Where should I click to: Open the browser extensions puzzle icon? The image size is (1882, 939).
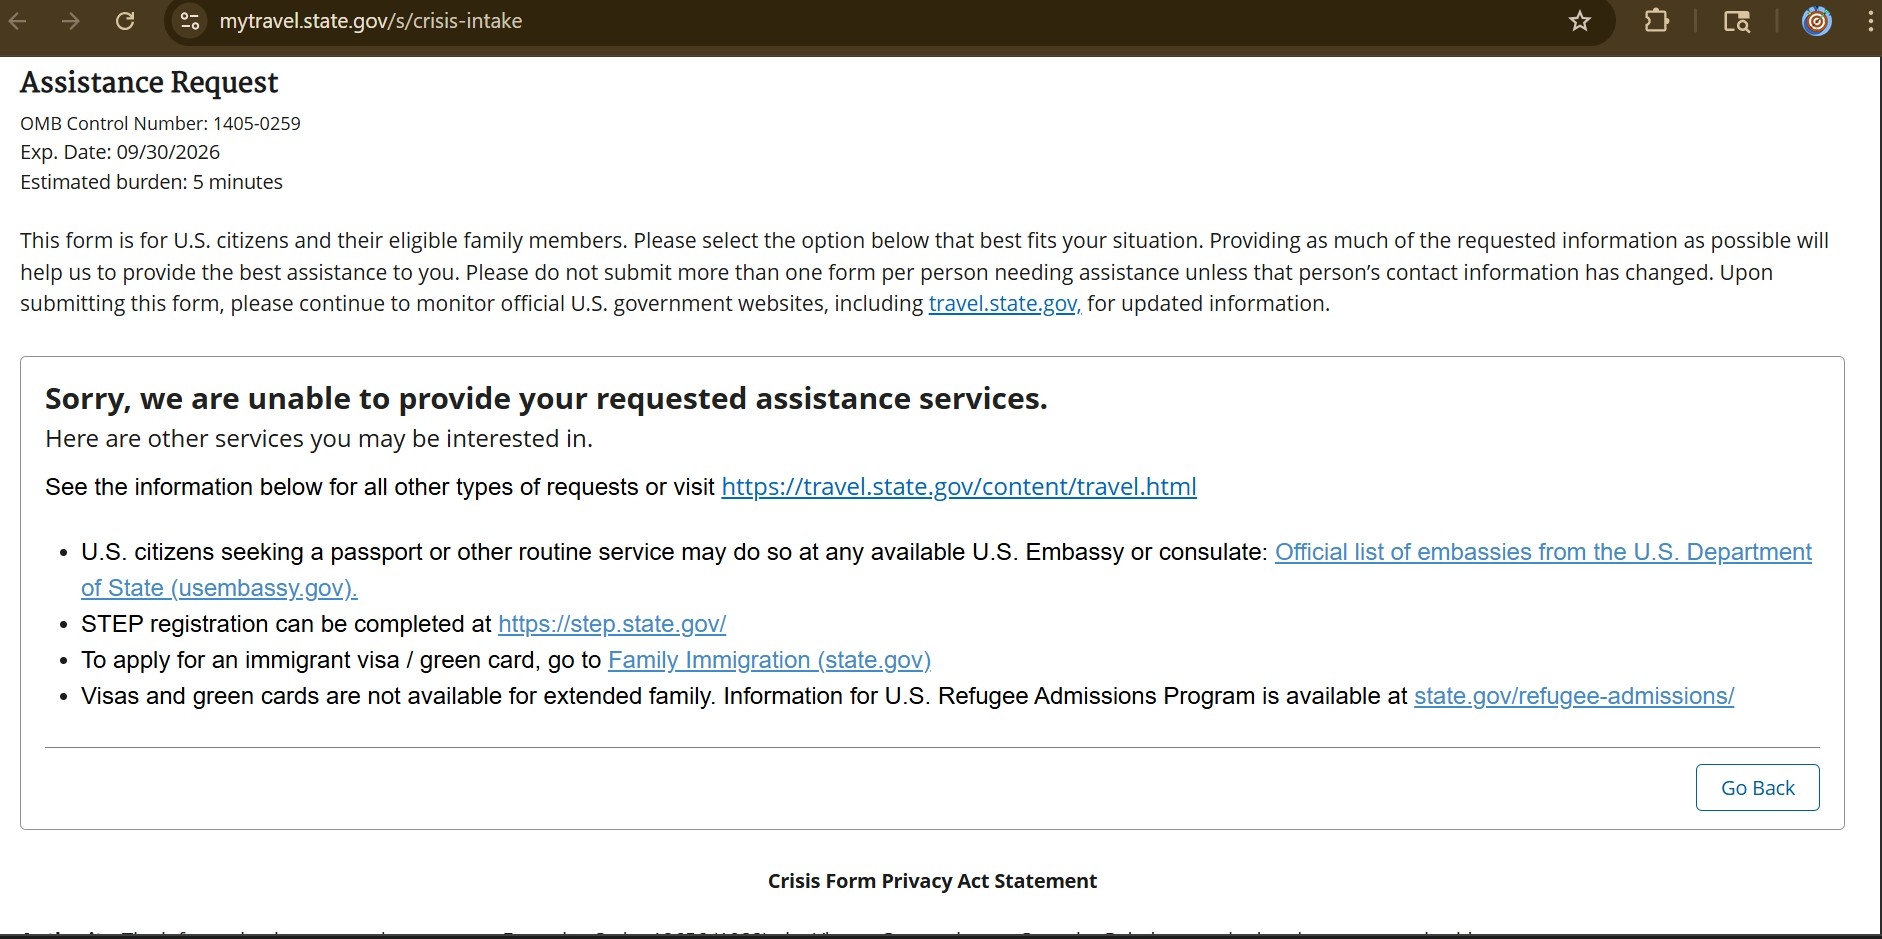[x=1657, y=21]
